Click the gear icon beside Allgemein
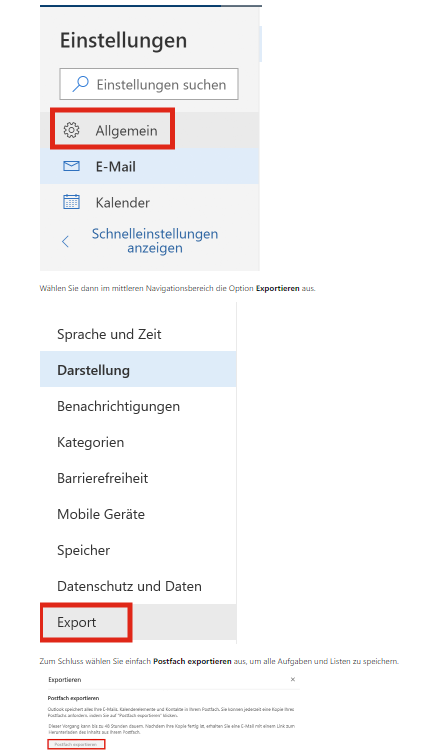Viewport: 444px width, 756px height. click(x=71, y=130)
